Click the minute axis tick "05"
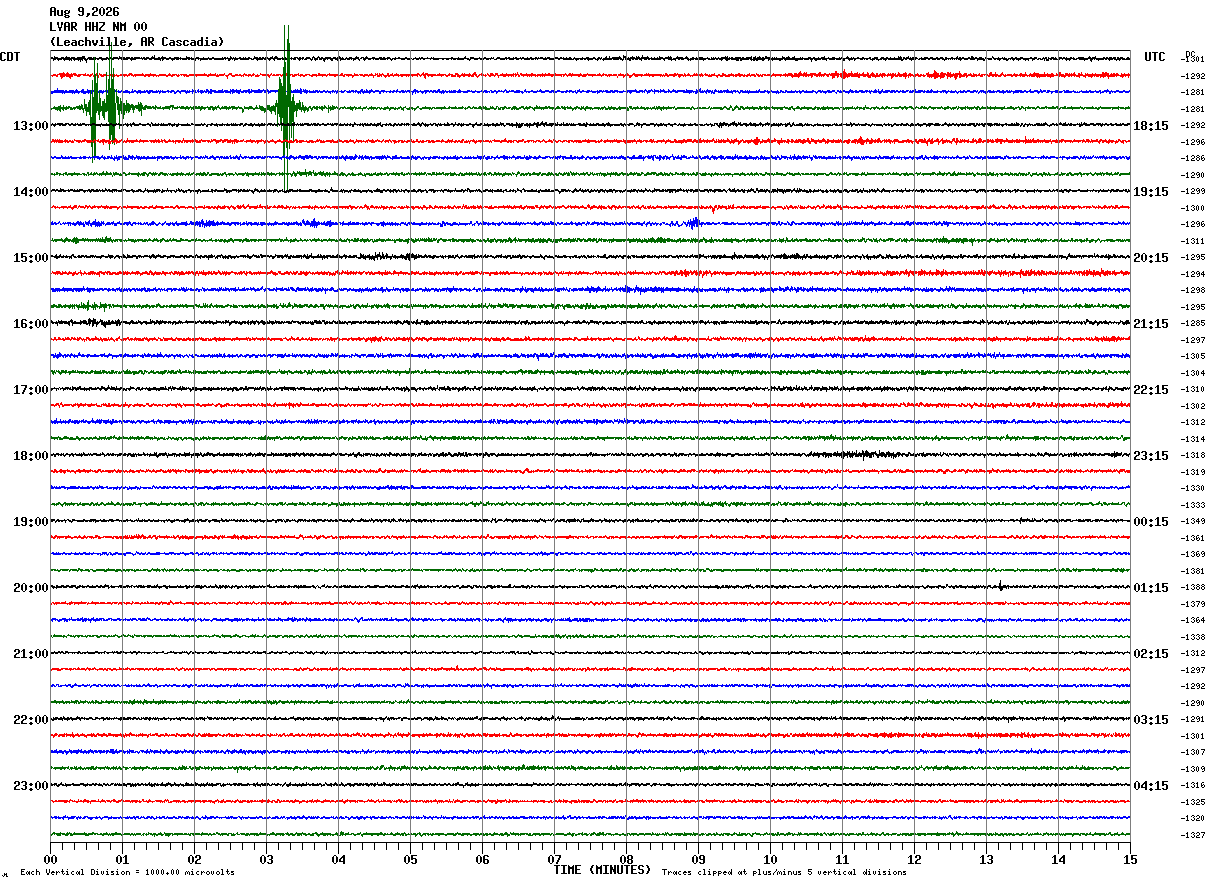Viewport: 1210px width, 886px height. tap(410, 859)
